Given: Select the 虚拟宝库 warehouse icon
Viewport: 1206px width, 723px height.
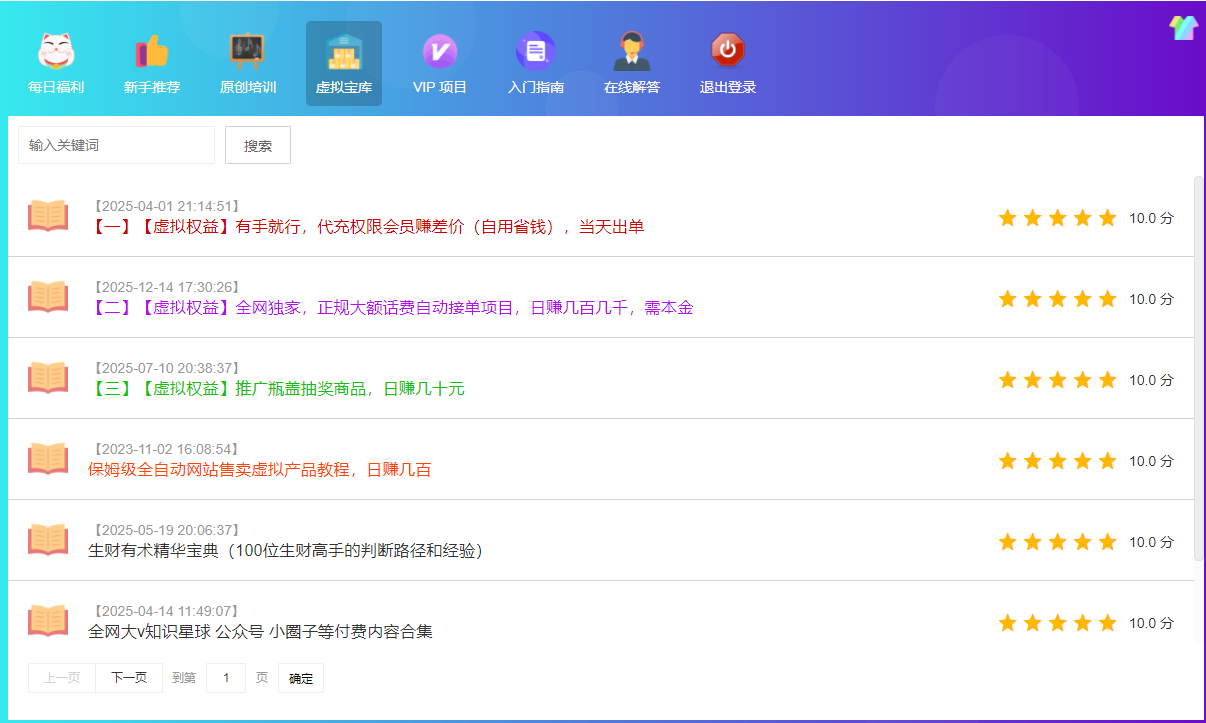Looking at the screenshot, I should (344, 52).
